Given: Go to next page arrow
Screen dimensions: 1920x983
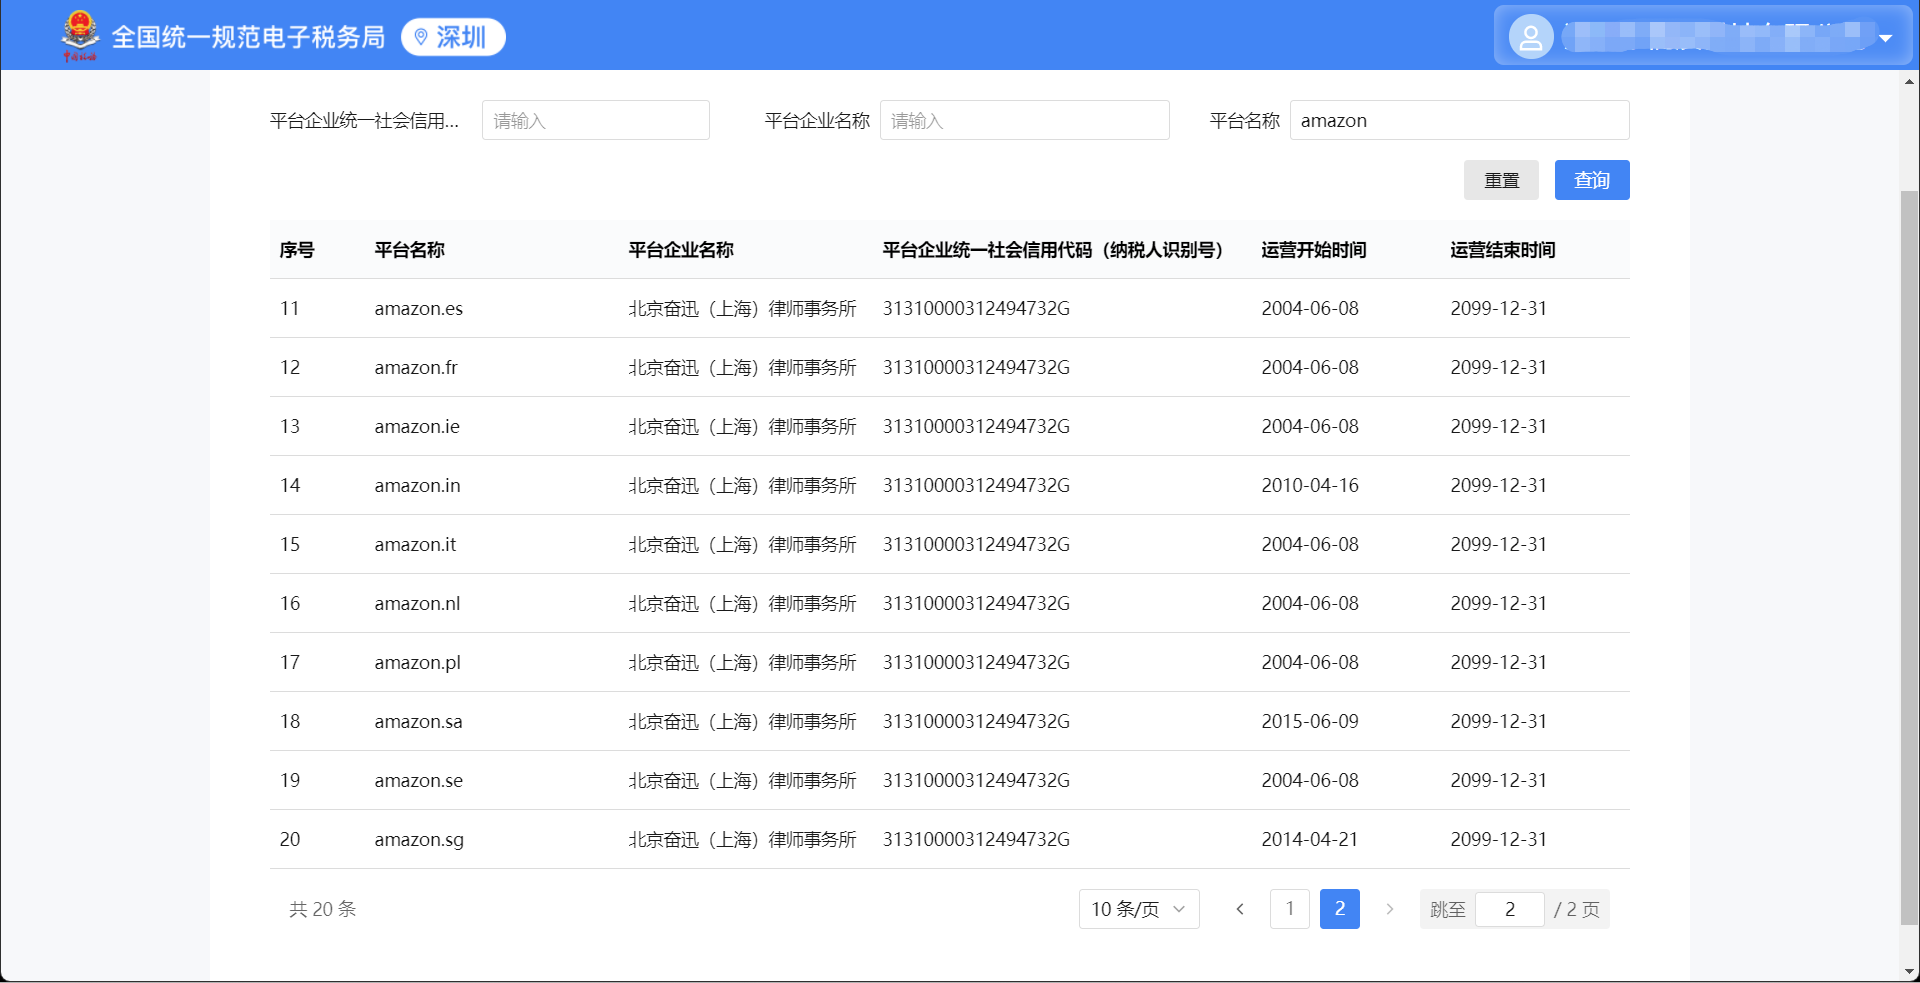Looking at the screenshot, I should coord(1389,909).
